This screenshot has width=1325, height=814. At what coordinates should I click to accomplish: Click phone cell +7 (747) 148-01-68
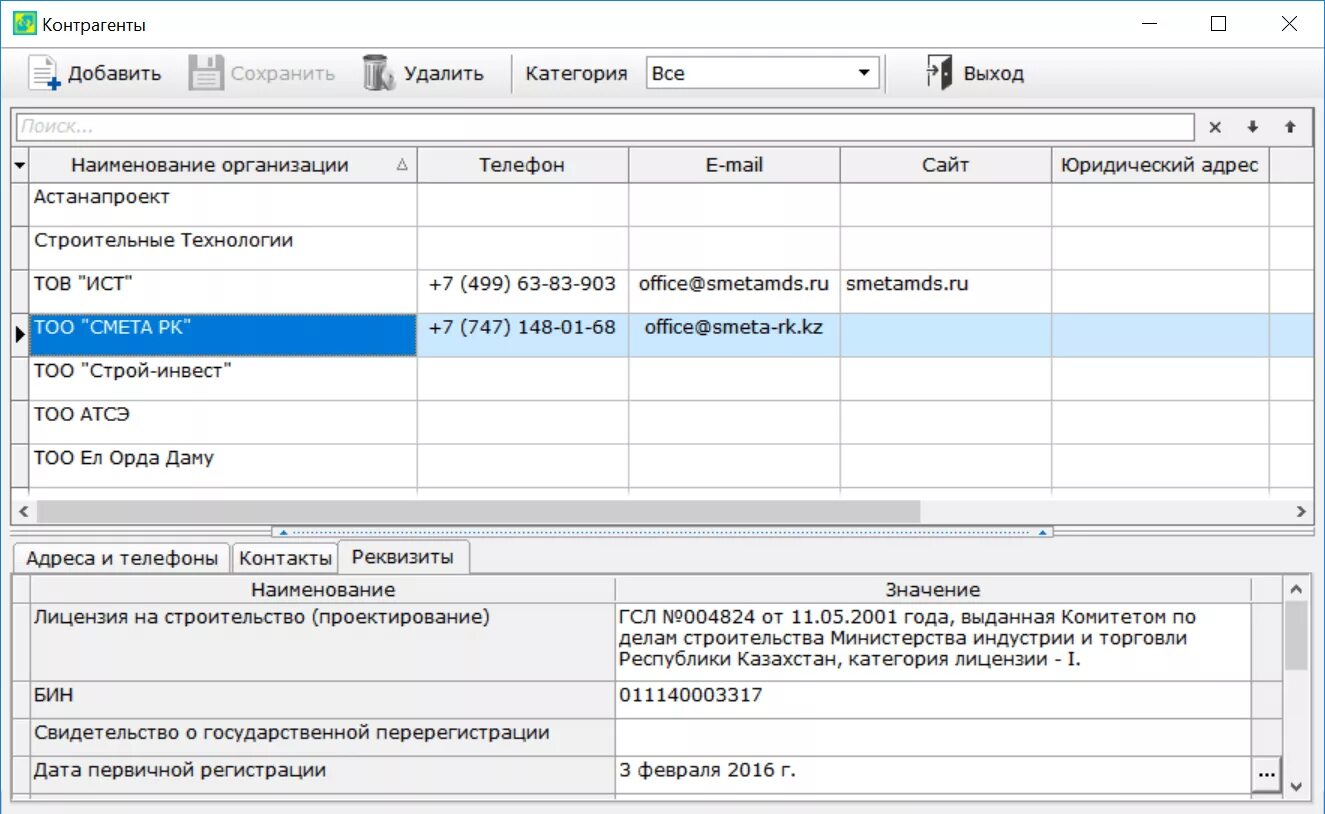[x=523, y=335]
